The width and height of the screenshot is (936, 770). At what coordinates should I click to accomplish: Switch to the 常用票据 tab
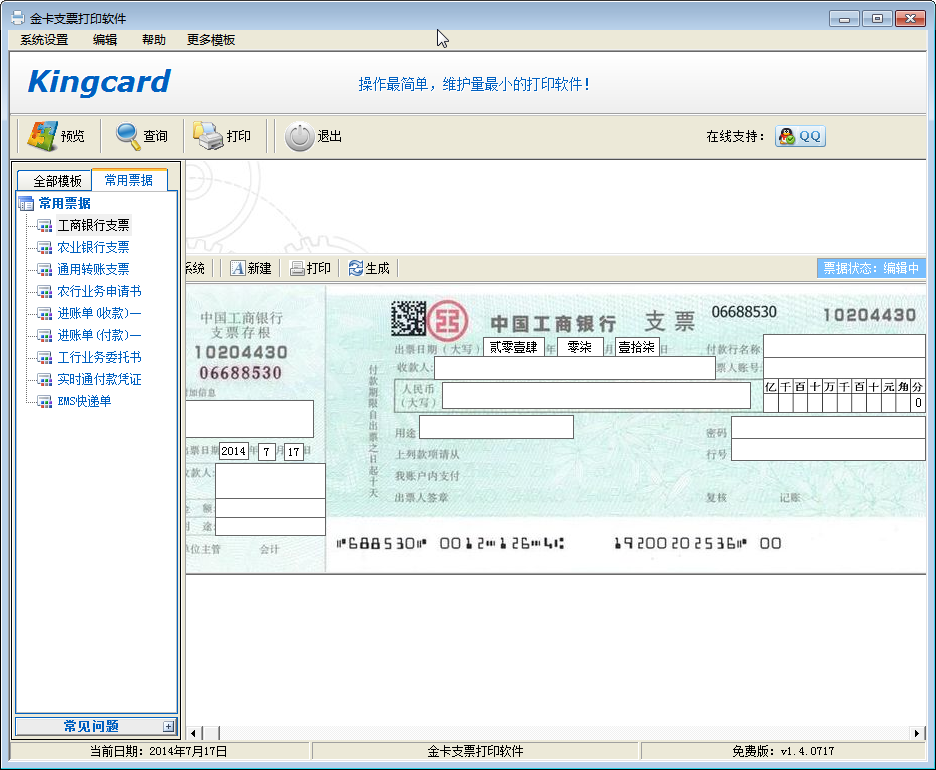coord(128,180)
